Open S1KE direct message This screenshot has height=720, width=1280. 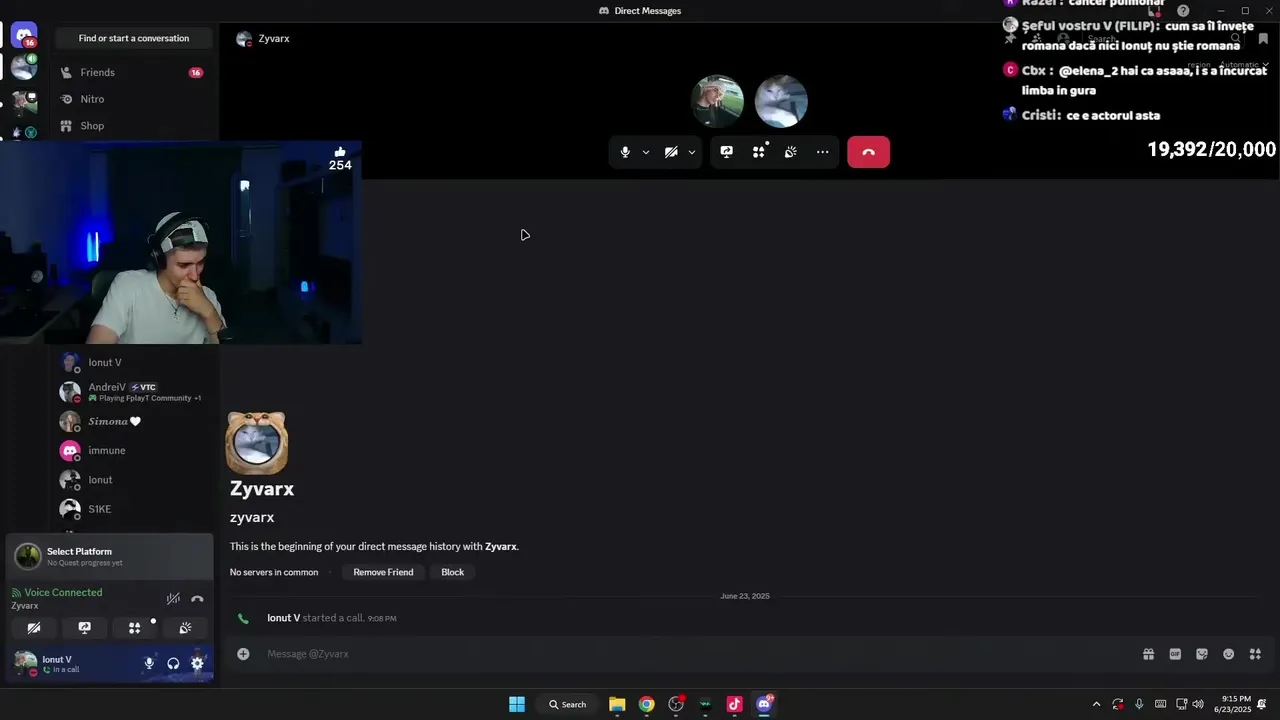133,509
